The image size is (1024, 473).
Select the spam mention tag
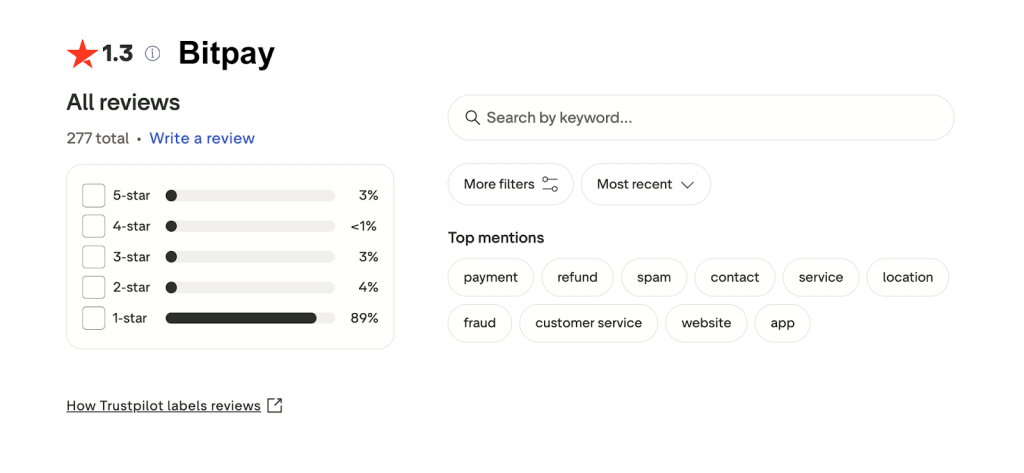pyautogui.click(x=654, y=278)
